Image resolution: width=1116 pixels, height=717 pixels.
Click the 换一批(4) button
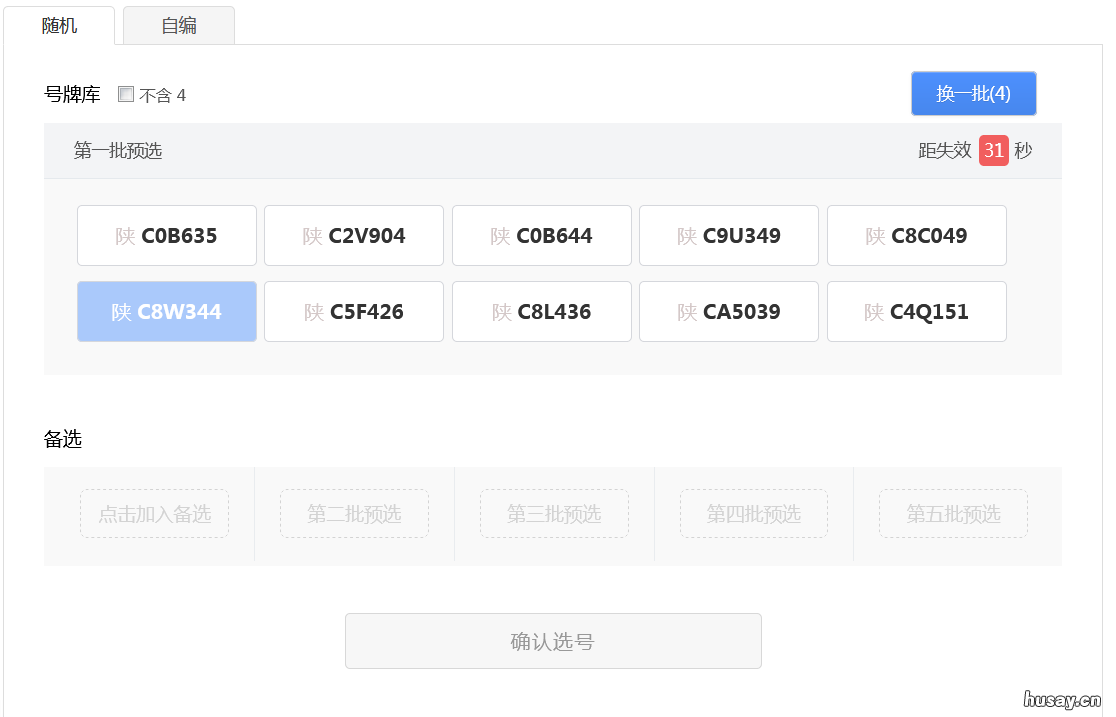tap(973, 94)
